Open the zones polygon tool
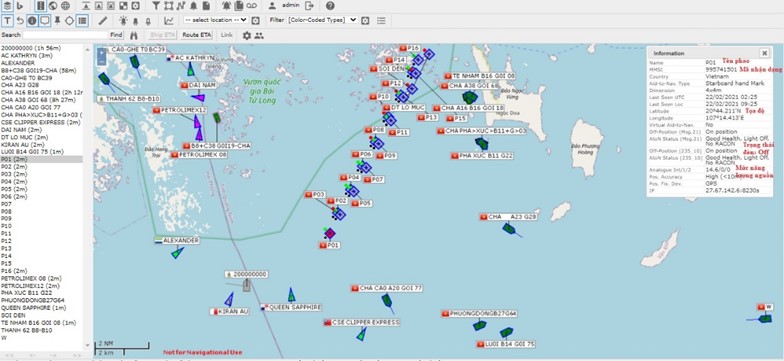Image resolution: width=784 pixels, height=361 pixels. coord(168,6)
